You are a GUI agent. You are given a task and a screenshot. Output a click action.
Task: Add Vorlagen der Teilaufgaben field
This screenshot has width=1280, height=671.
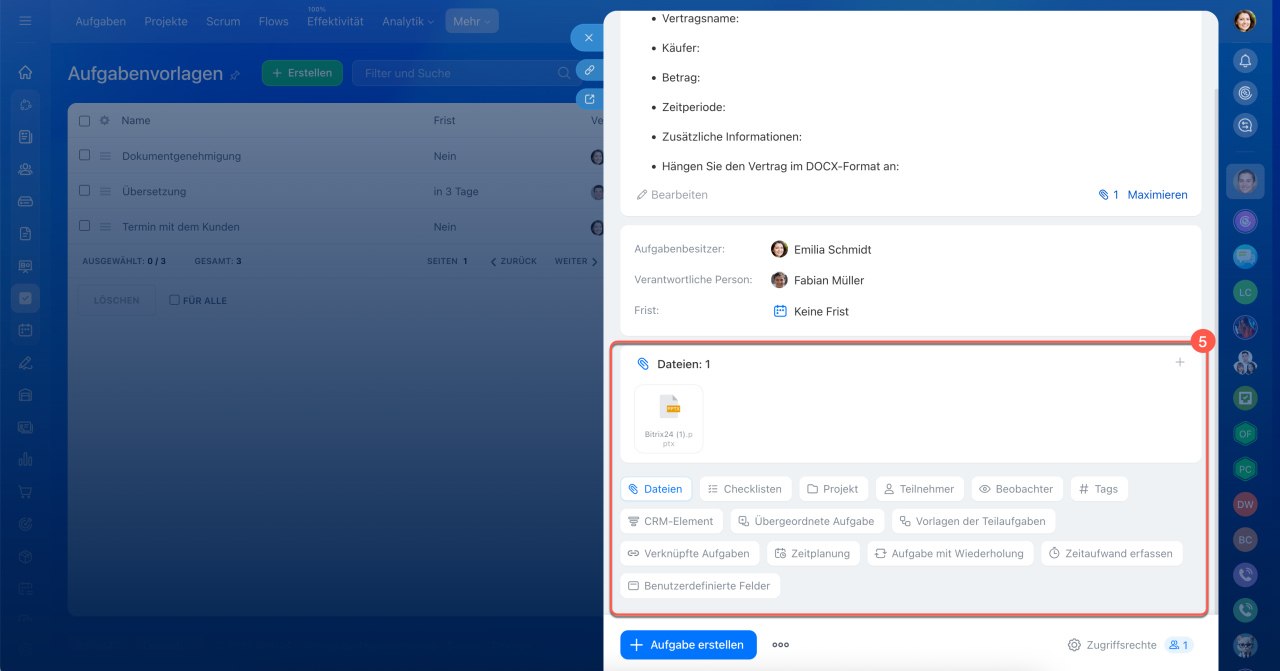[x=973, y=521]
